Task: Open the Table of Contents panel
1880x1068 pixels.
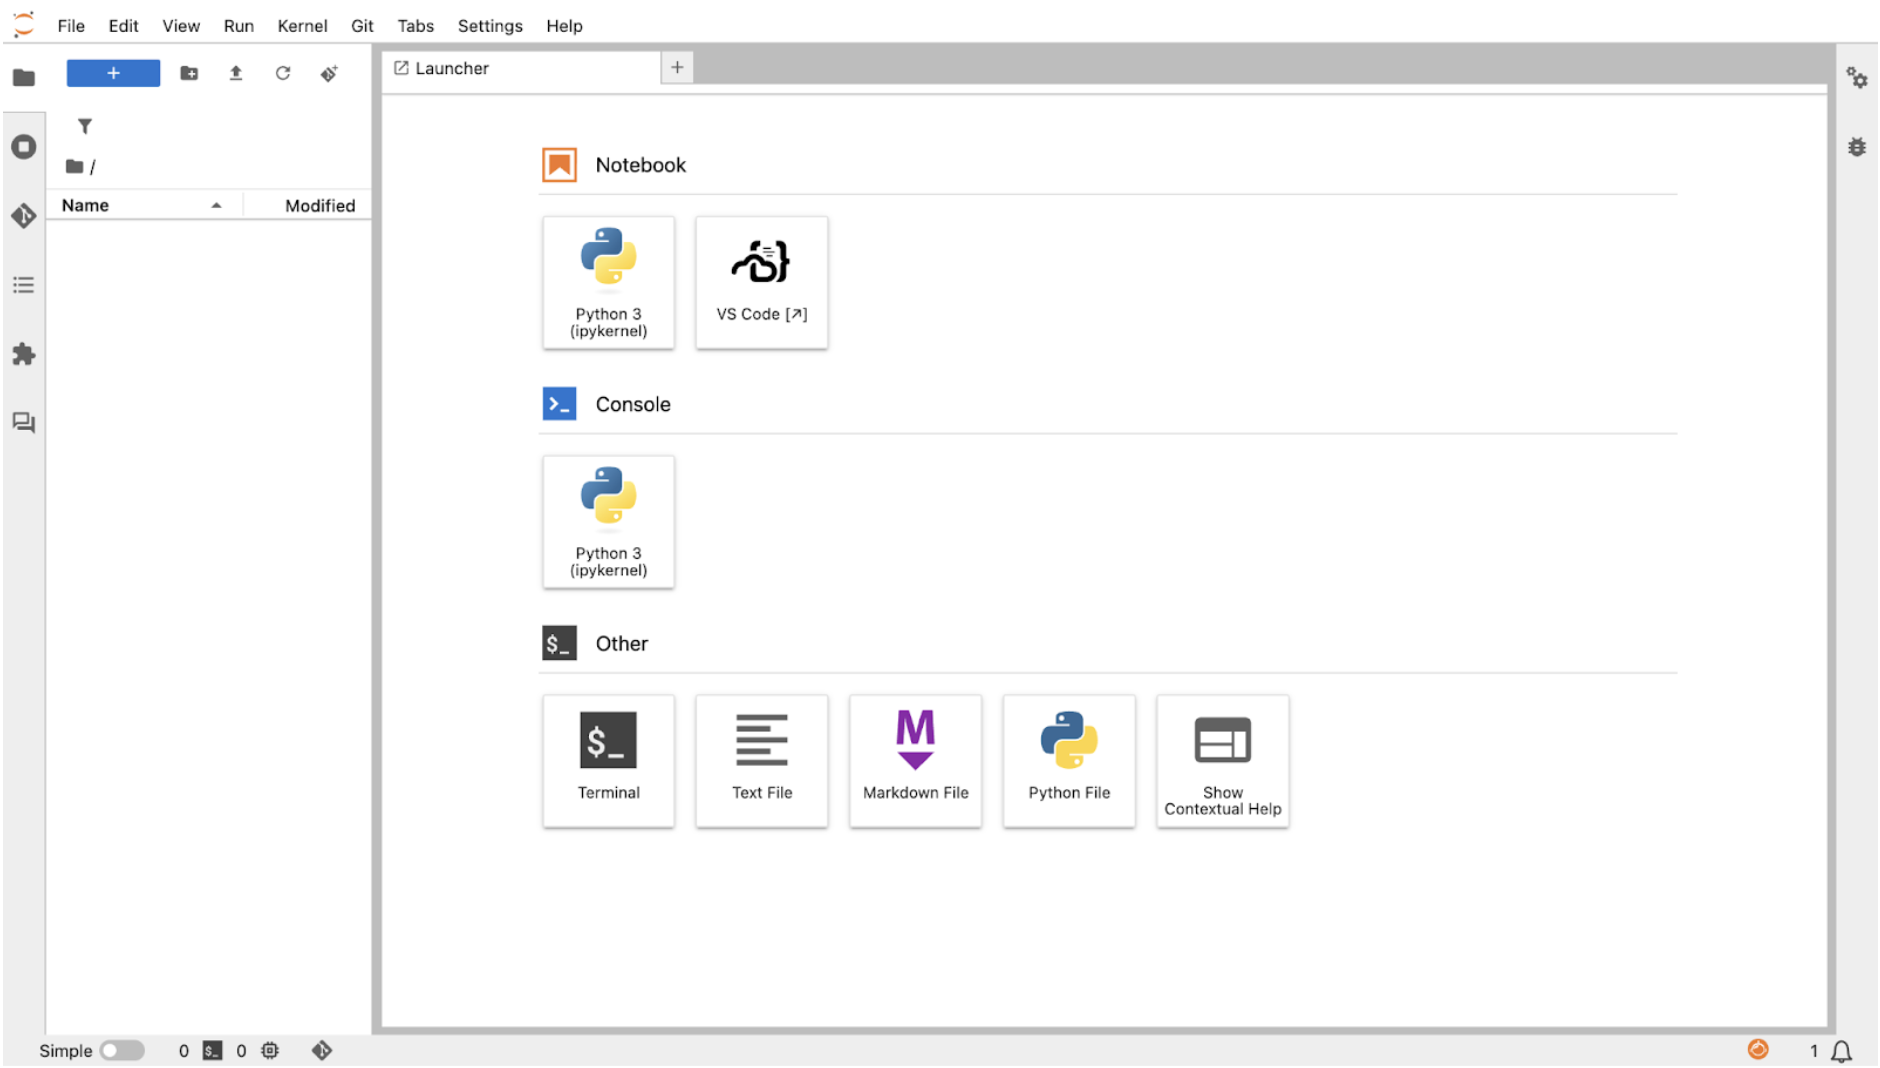Action: click(x=24, y=285)
